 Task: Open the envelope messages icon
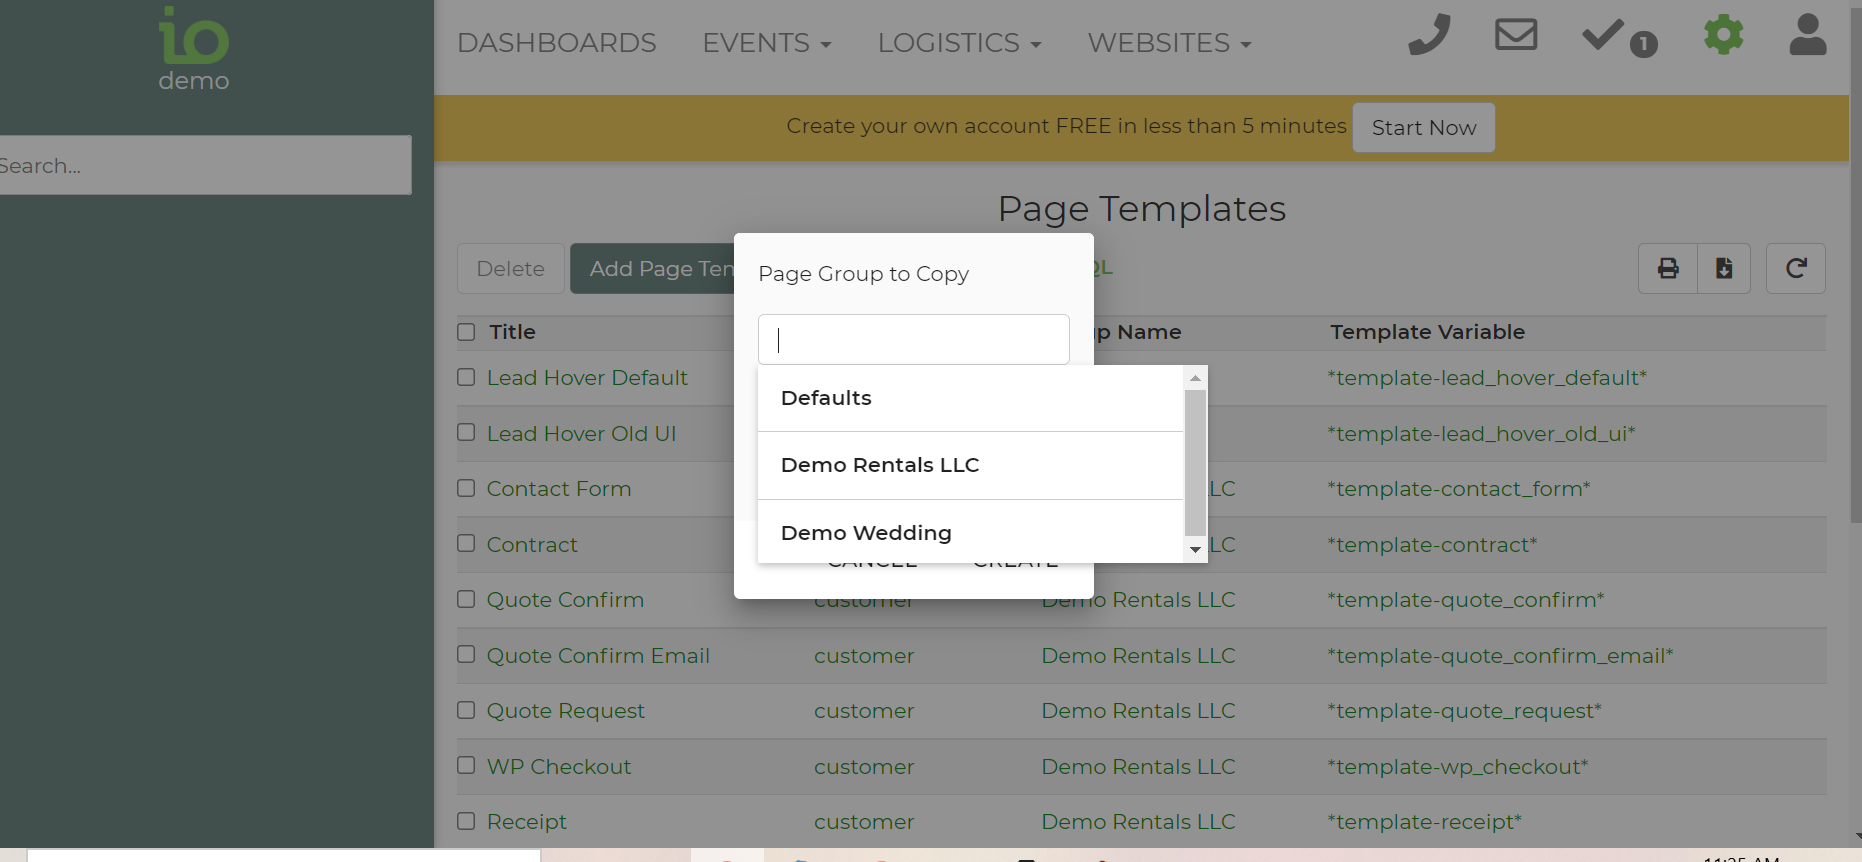1516,35
